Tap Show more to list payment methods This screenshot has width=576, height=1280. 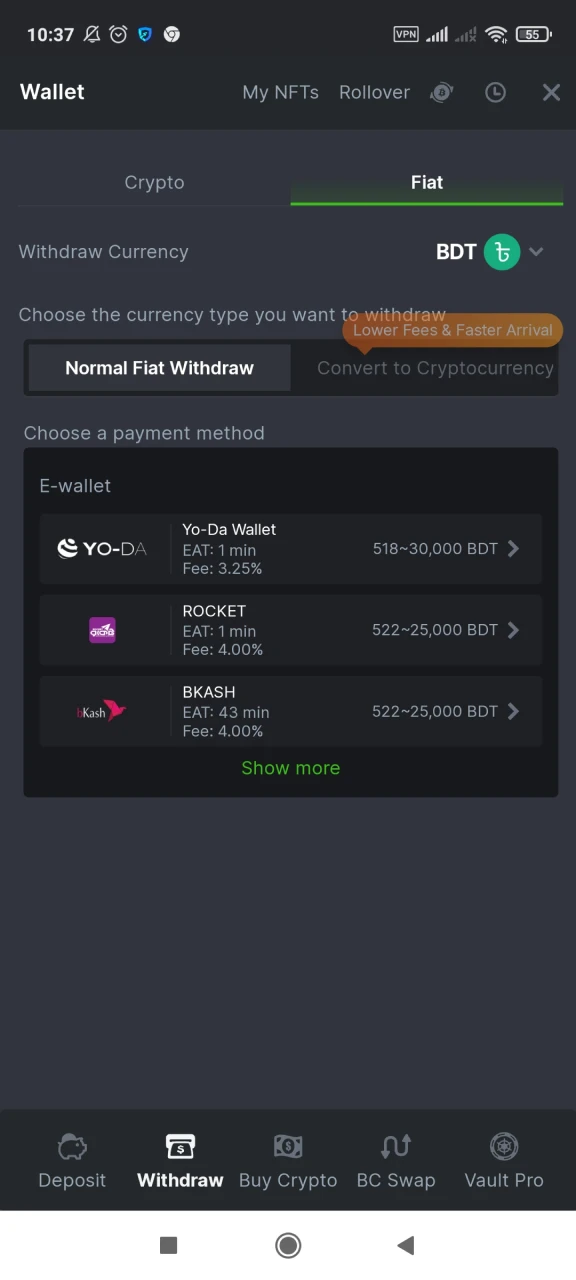tap(290, 767)
